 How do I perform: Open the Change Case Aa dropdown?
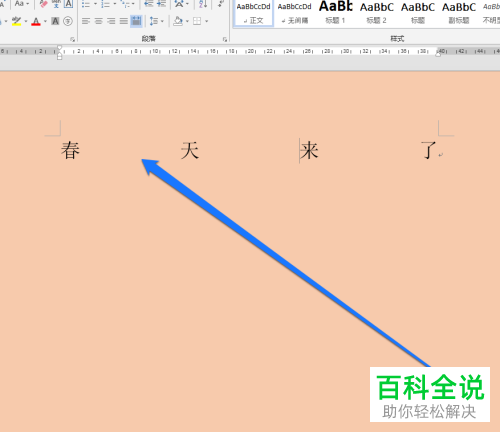22,4
